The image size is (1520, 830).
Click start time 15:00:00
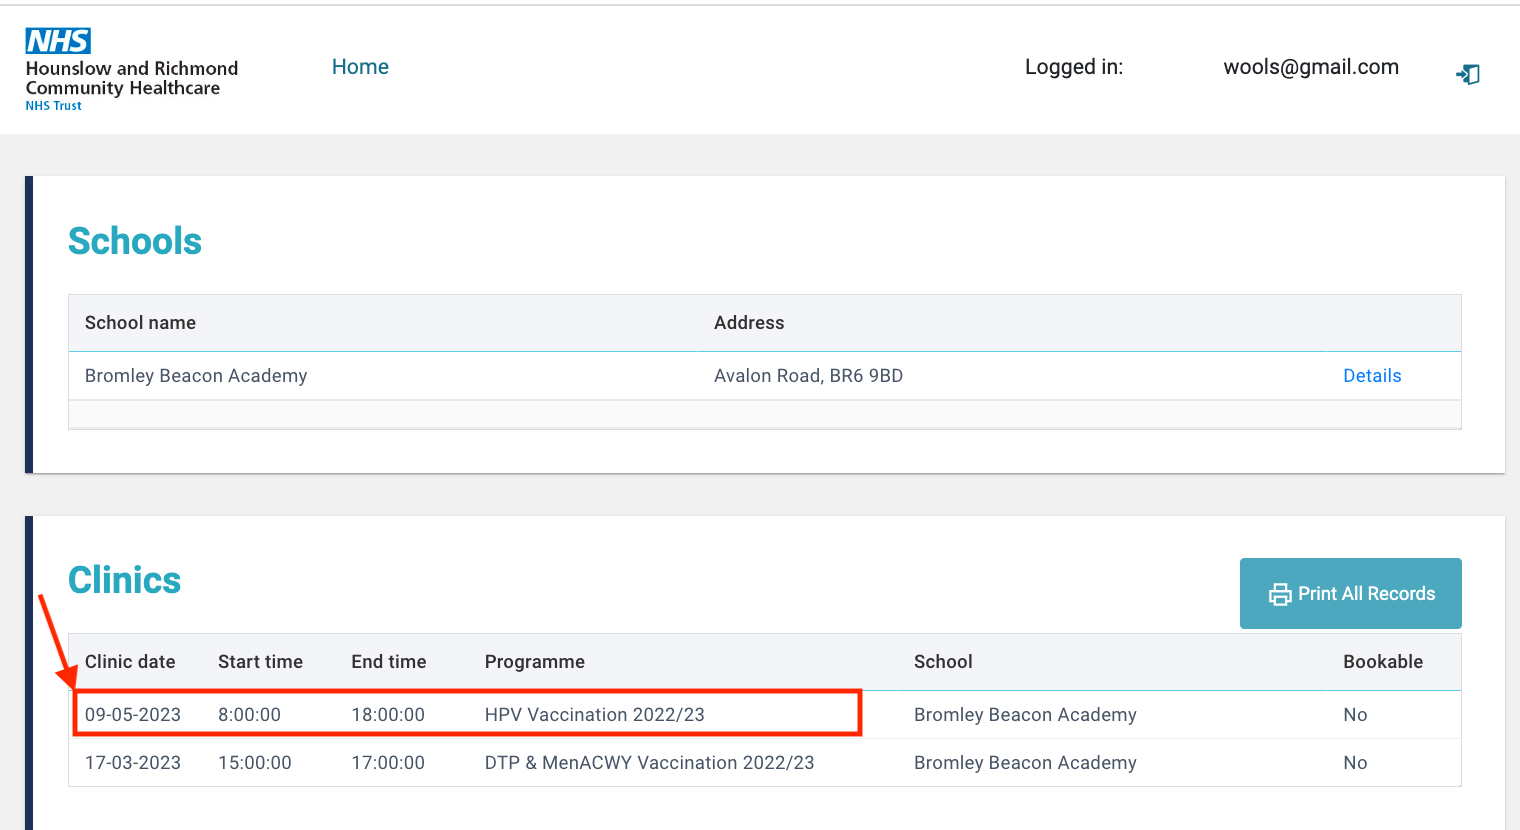pos(255,763)
